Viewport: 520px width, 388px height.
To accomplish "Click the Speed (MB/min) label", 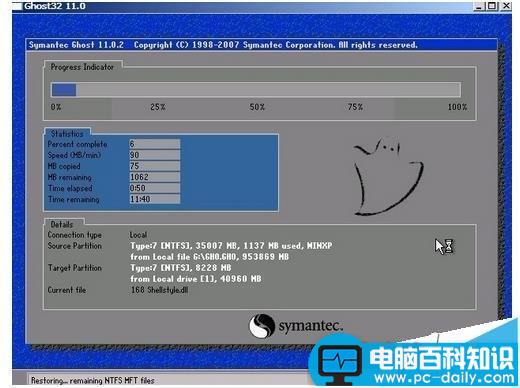I will 74,155.
